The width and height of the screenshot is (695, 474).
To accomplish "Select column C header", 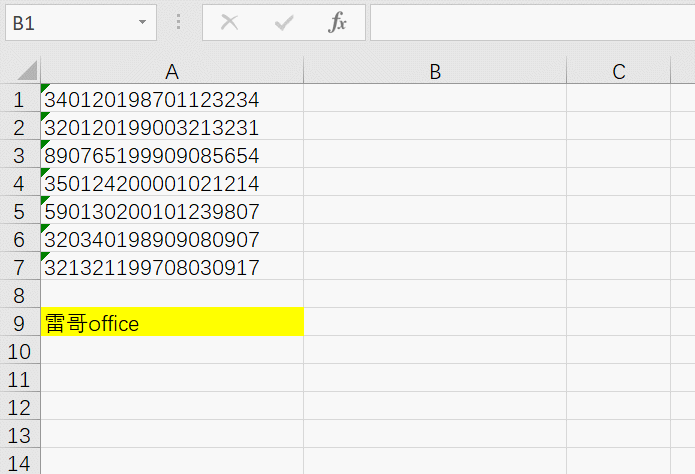I will click(x=618, y=71).
